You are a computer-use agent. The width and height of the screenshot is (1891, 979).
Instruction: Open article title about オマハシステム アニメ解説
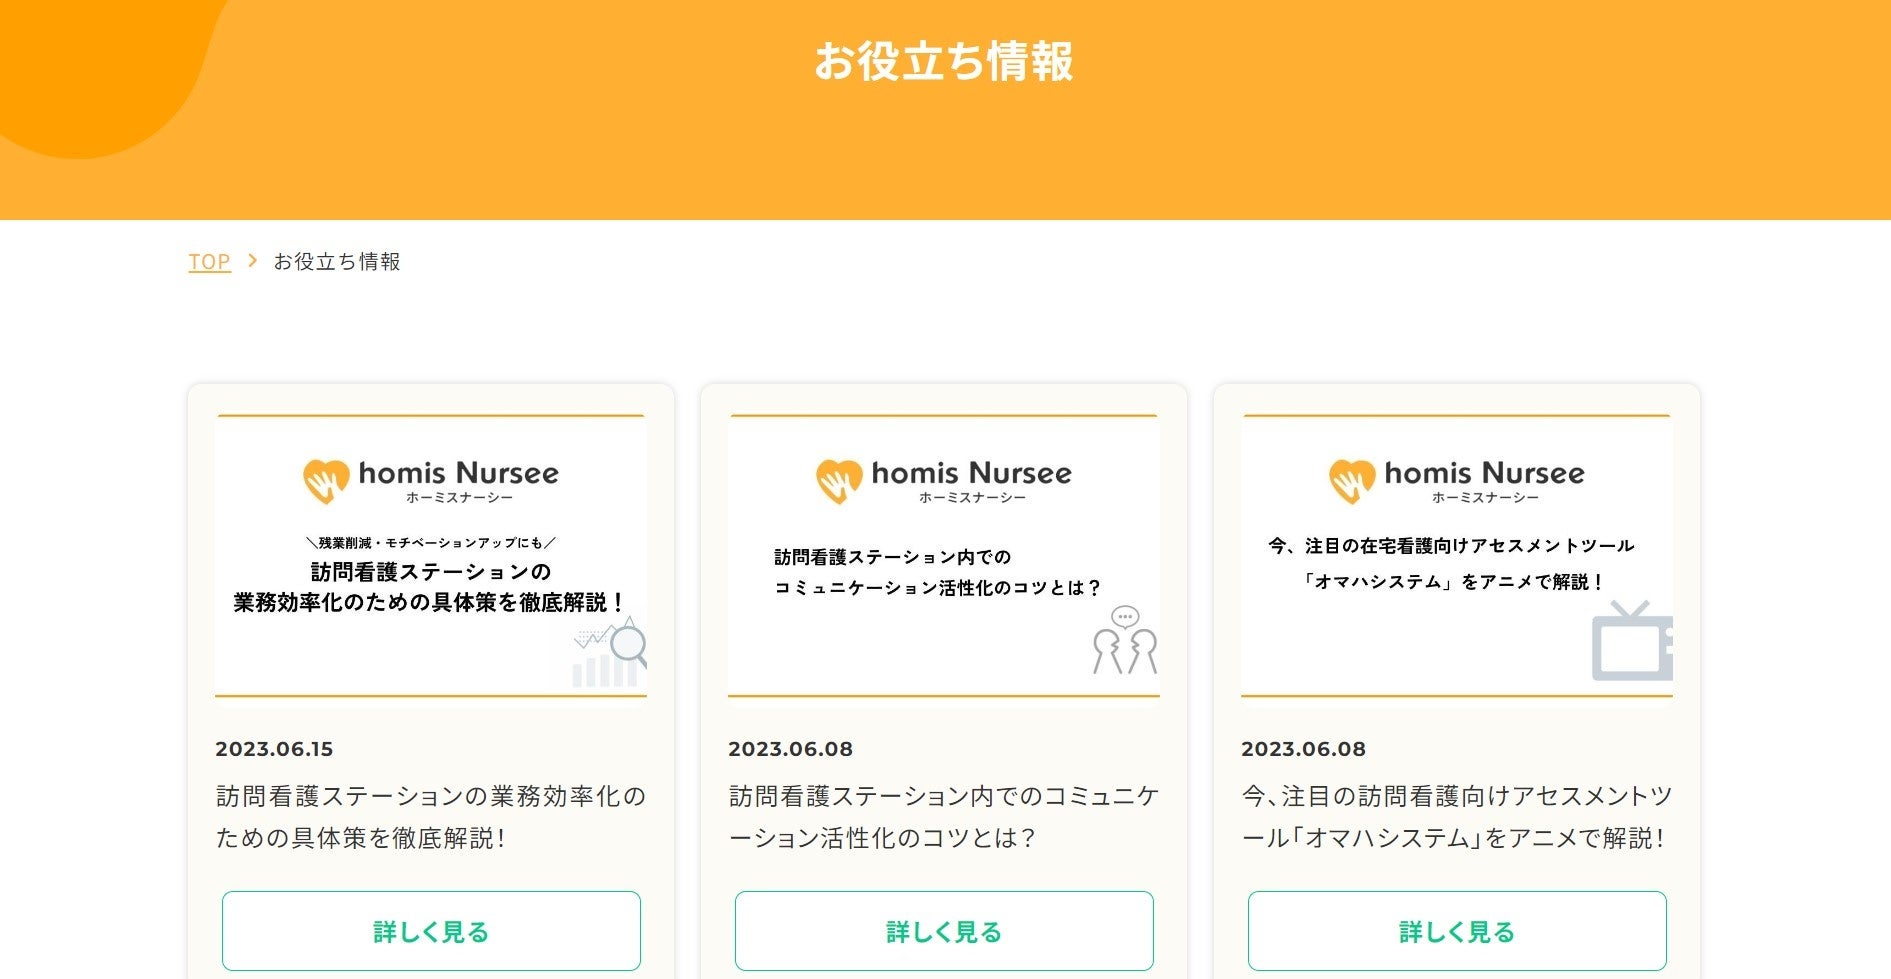tap(1456, 817)
